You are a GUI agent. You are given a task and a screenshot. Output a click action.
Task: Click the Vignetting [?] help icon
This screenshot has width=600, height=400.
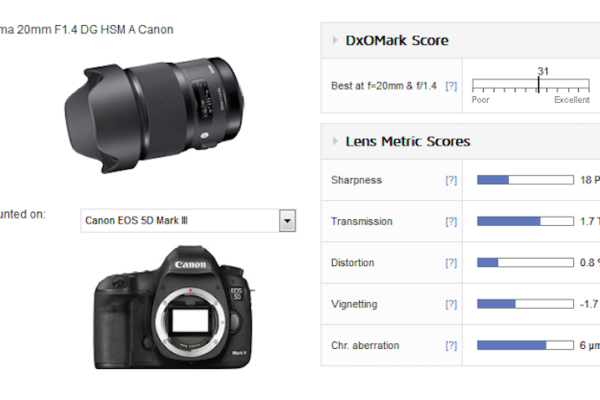point(451,304)
